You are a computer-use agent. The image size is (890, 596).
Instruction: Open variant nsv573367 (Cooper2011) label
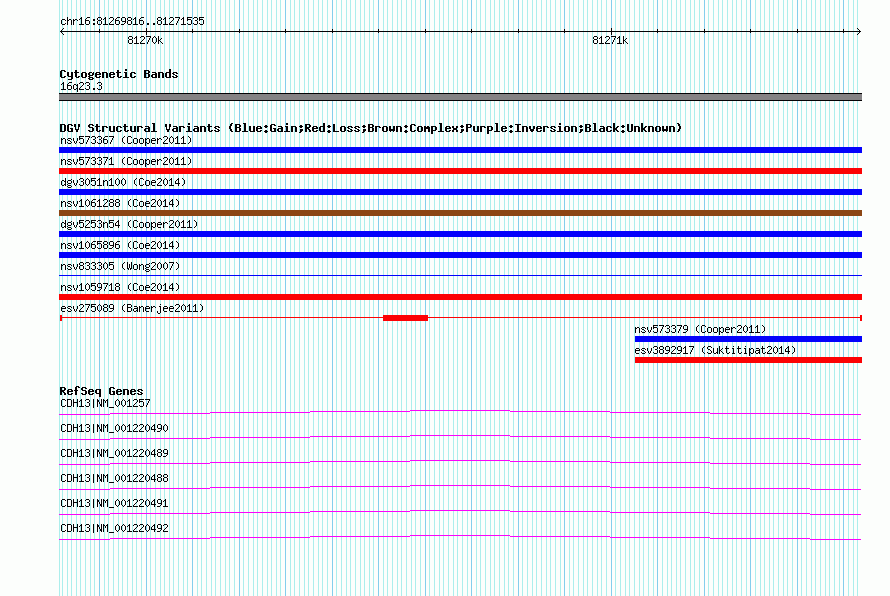126,140
